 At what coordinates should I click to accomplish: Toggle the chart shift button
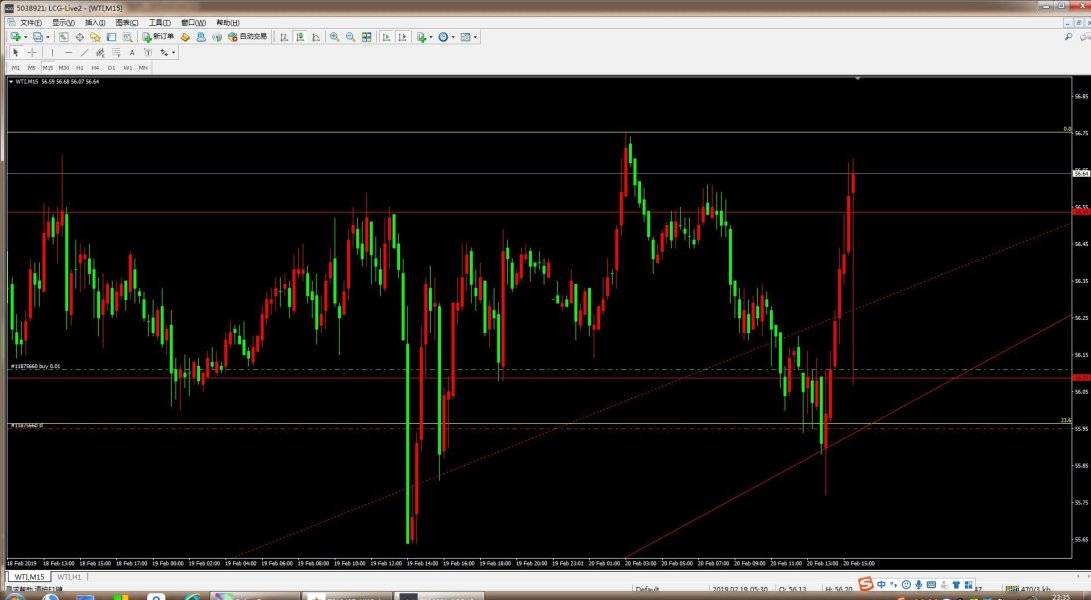403,37
